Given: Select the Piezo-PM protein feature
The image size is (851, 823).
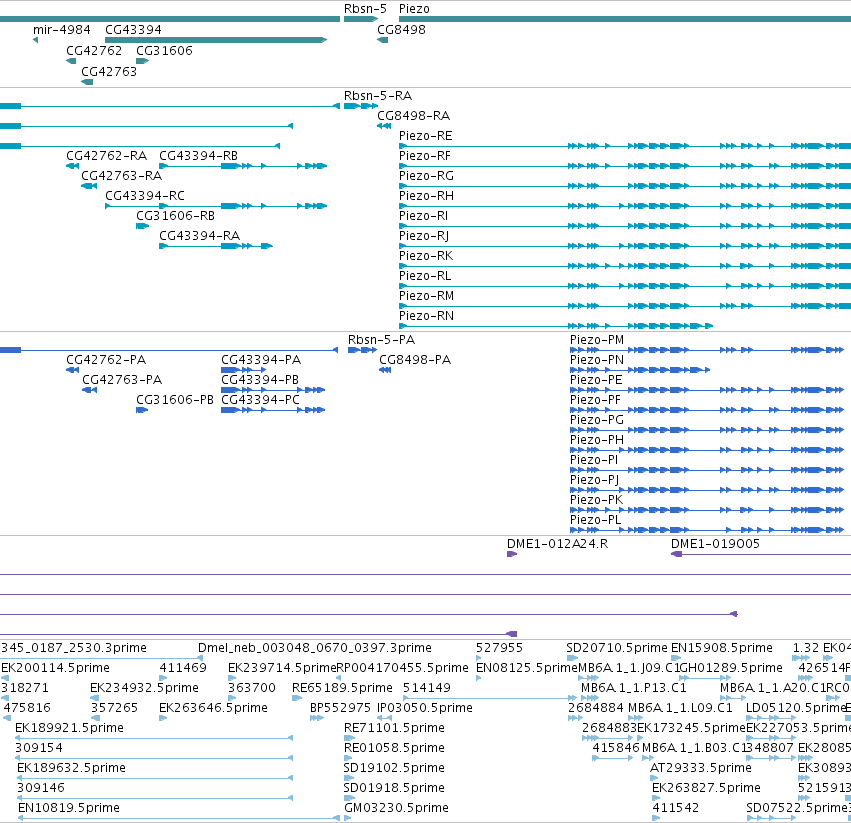Looking at the screenshot, I should (x=707, y=350).
